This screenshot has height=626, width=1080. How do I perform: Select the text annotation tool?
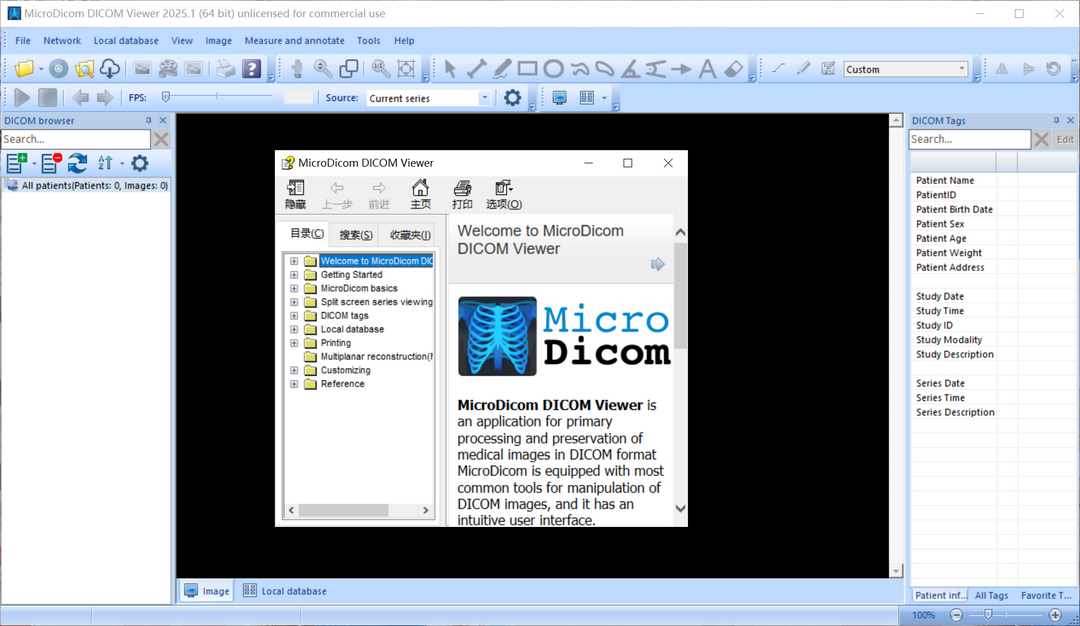click(x=707, y=68)
